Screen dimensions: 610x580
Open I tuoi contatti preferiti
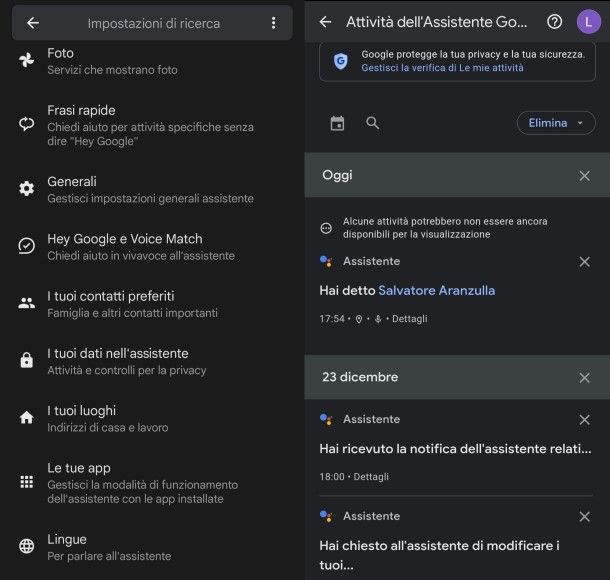click(x=152, y=304)
